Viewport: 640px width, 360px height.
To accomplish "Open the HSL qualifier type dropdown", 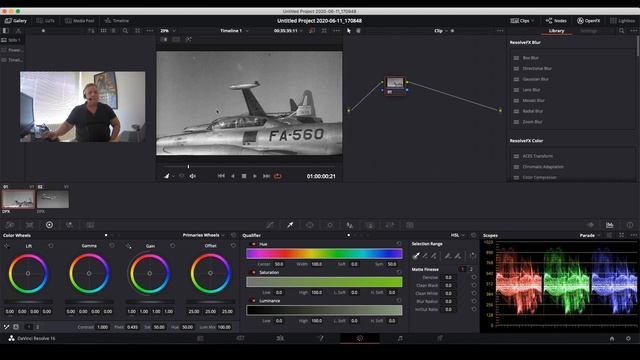I will 457,235.
